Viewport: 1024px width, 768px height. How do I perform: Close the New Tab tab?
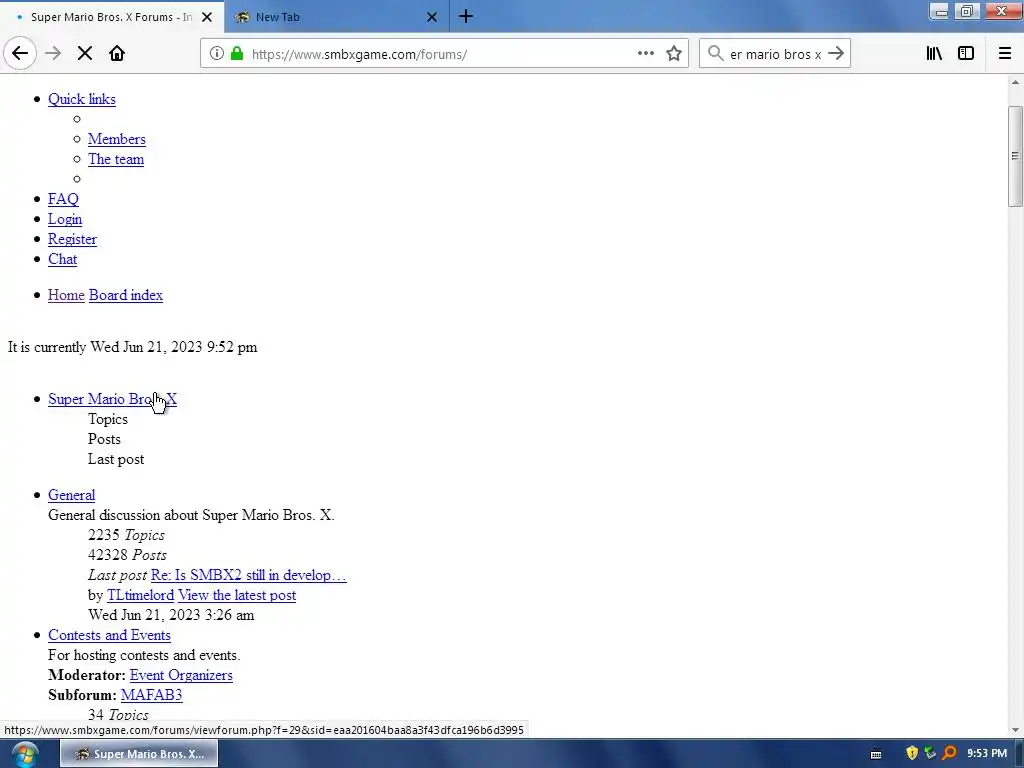tap(432, 17)
